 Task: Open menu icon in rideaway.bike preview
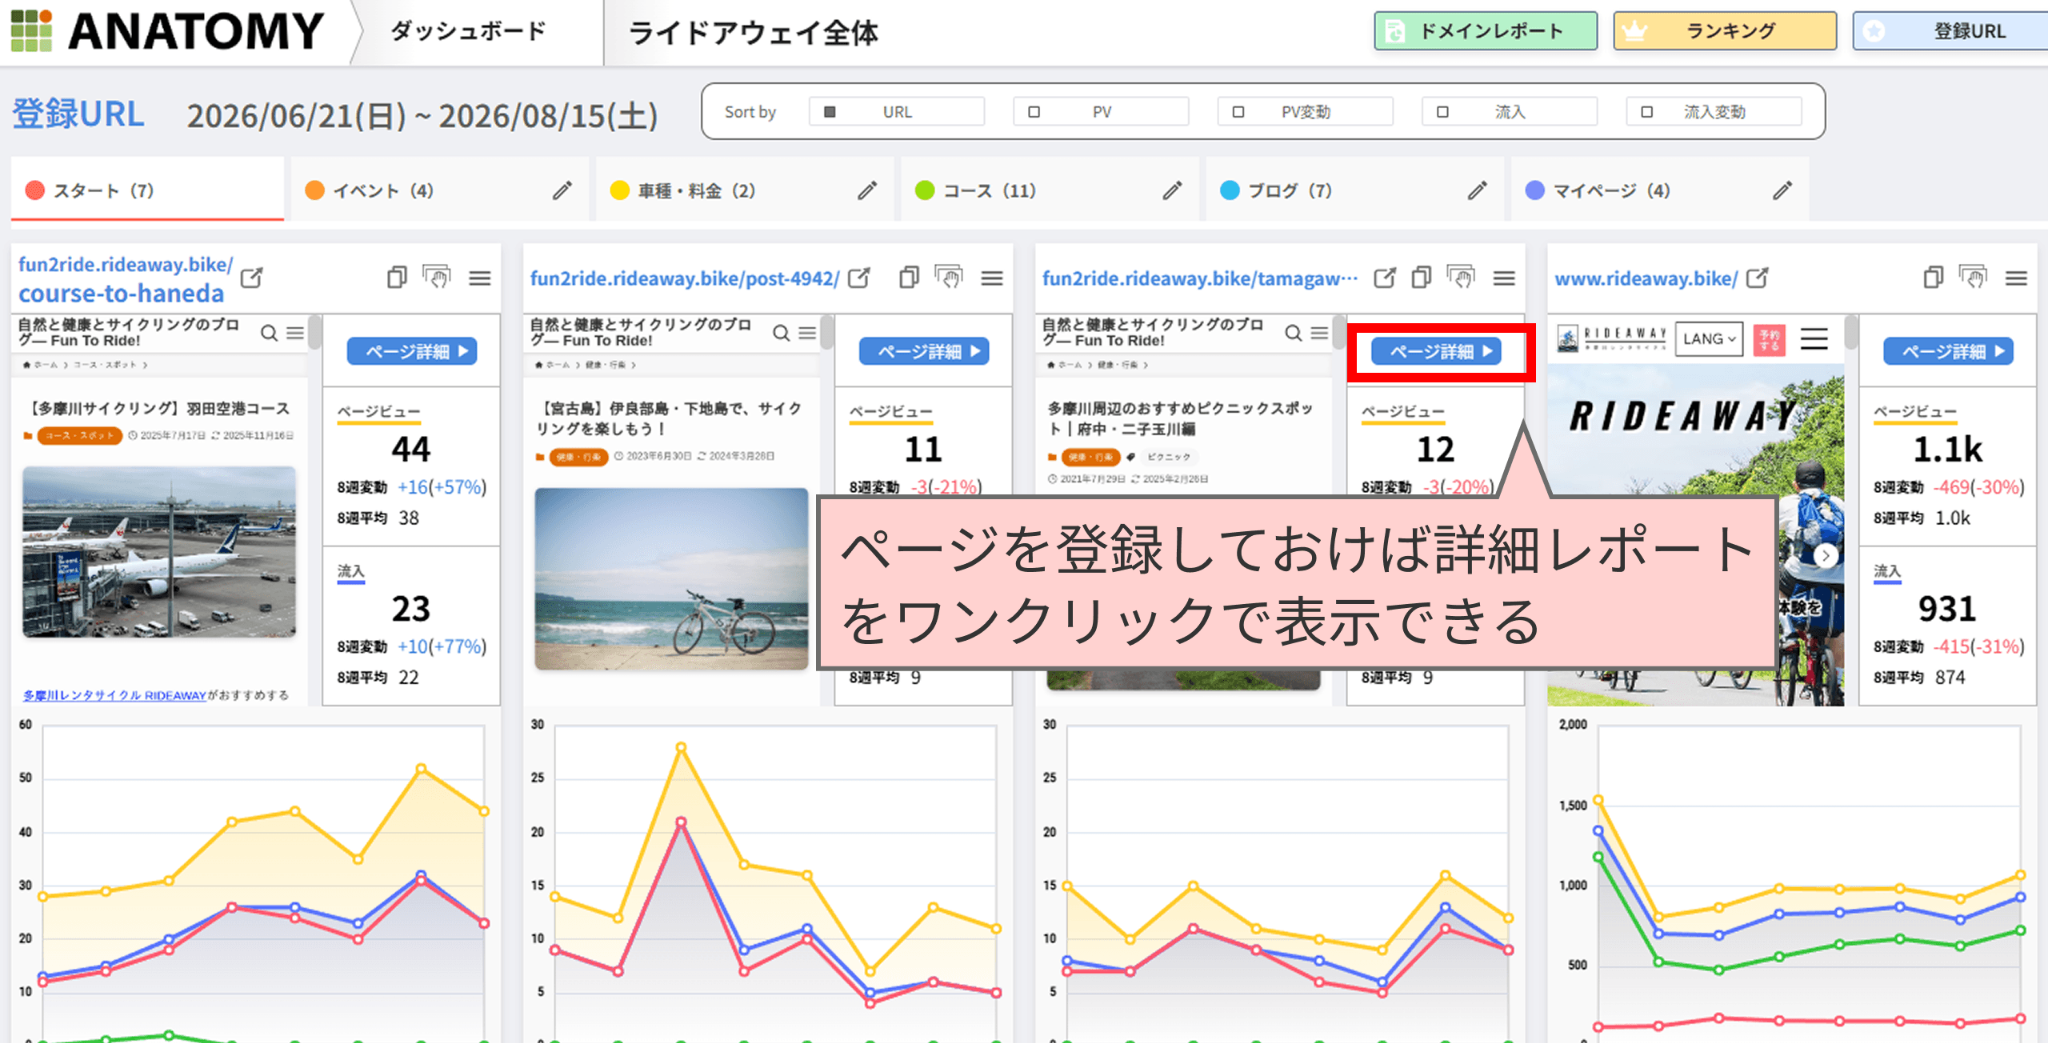(x=1814, y=339)
